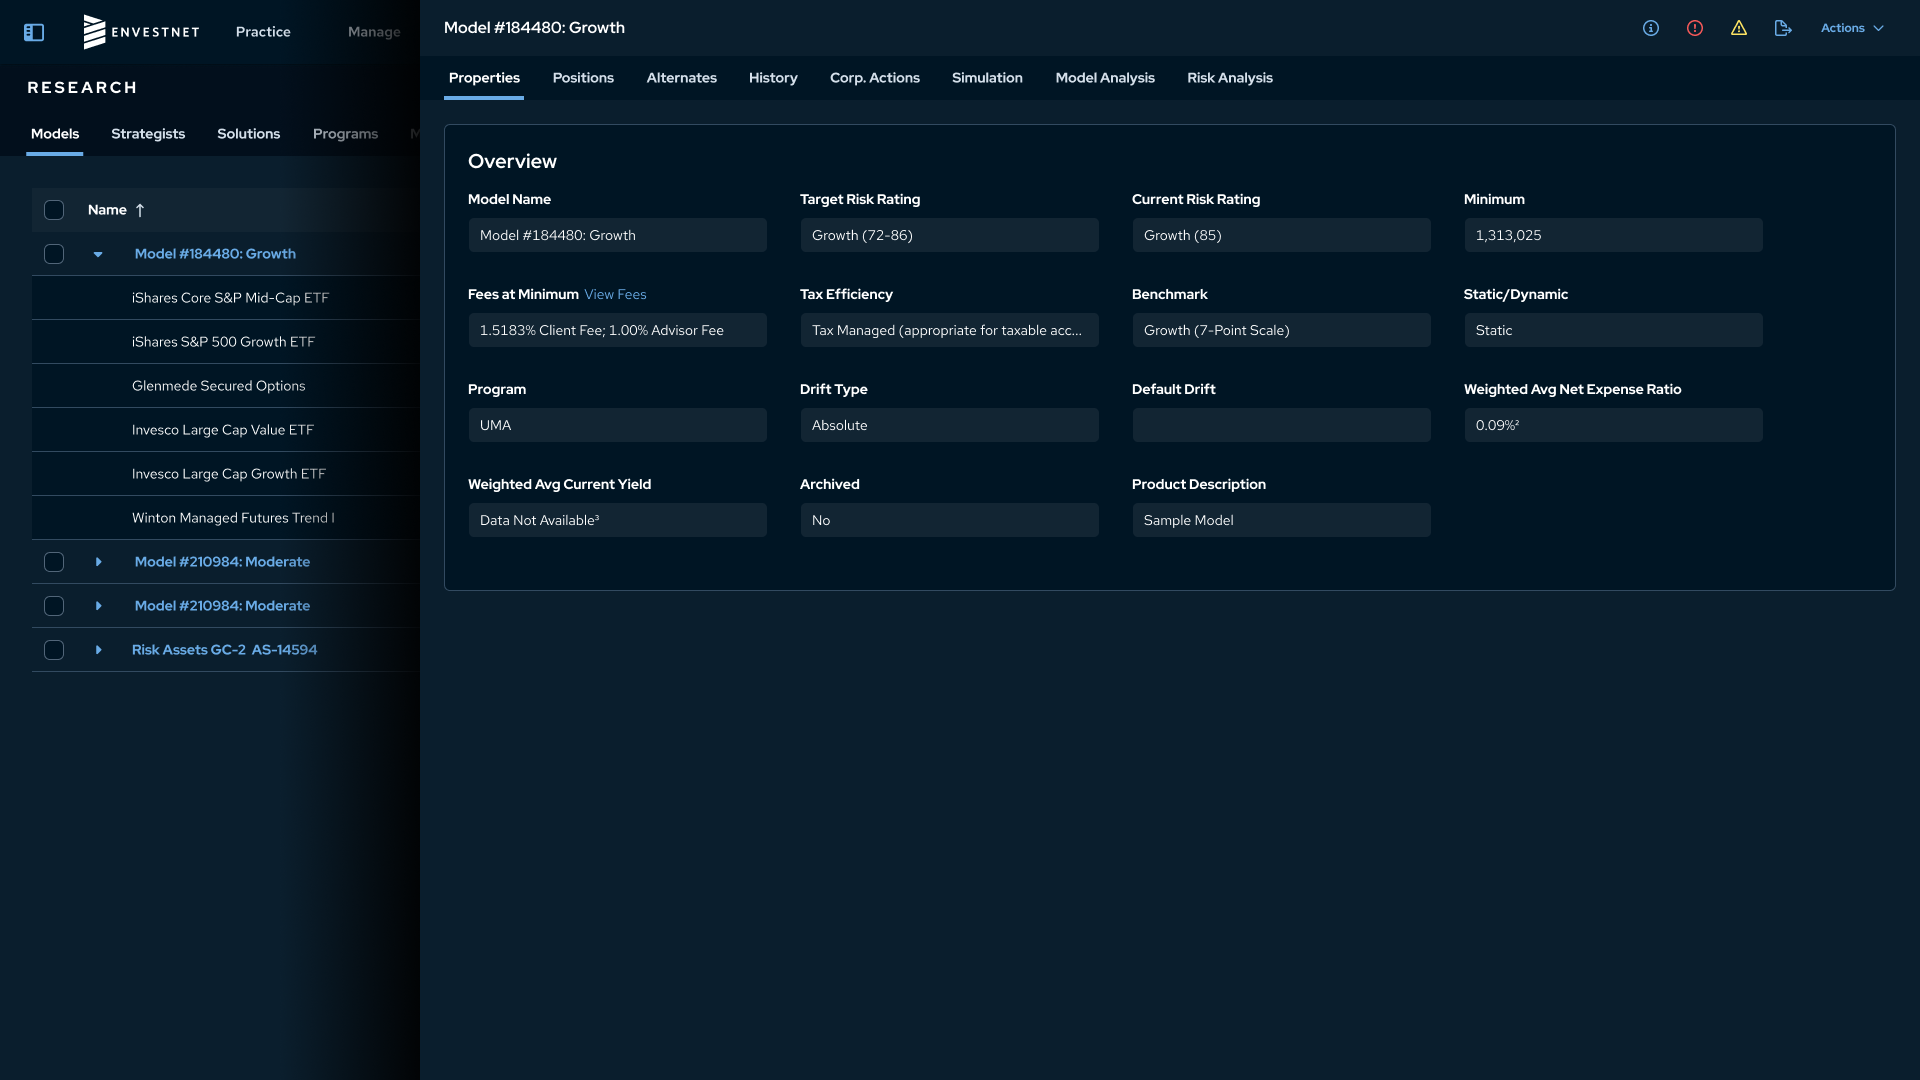Check the second Model #210984: Moderate checkbox
The width and height of the screenshot is (1920, 1080).
click(54, 606)
